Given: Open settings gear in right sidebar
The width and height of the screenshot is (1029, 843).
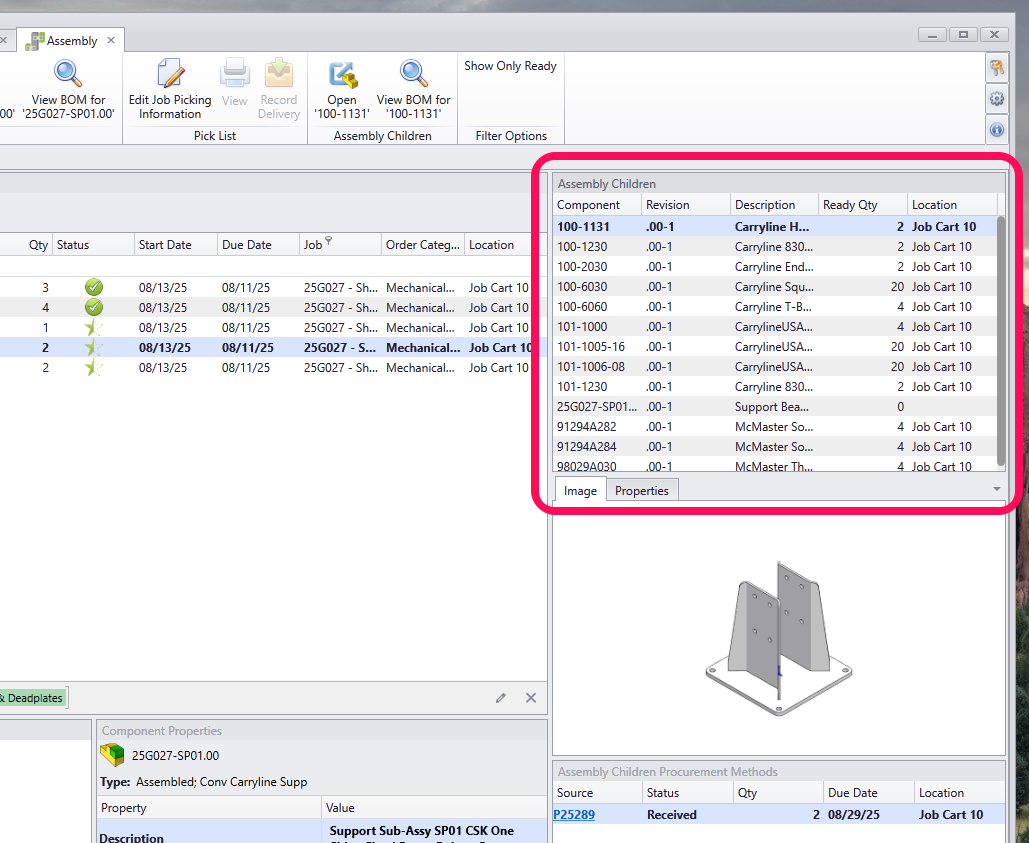Looking at the screenshot, I should click(996, 99).
